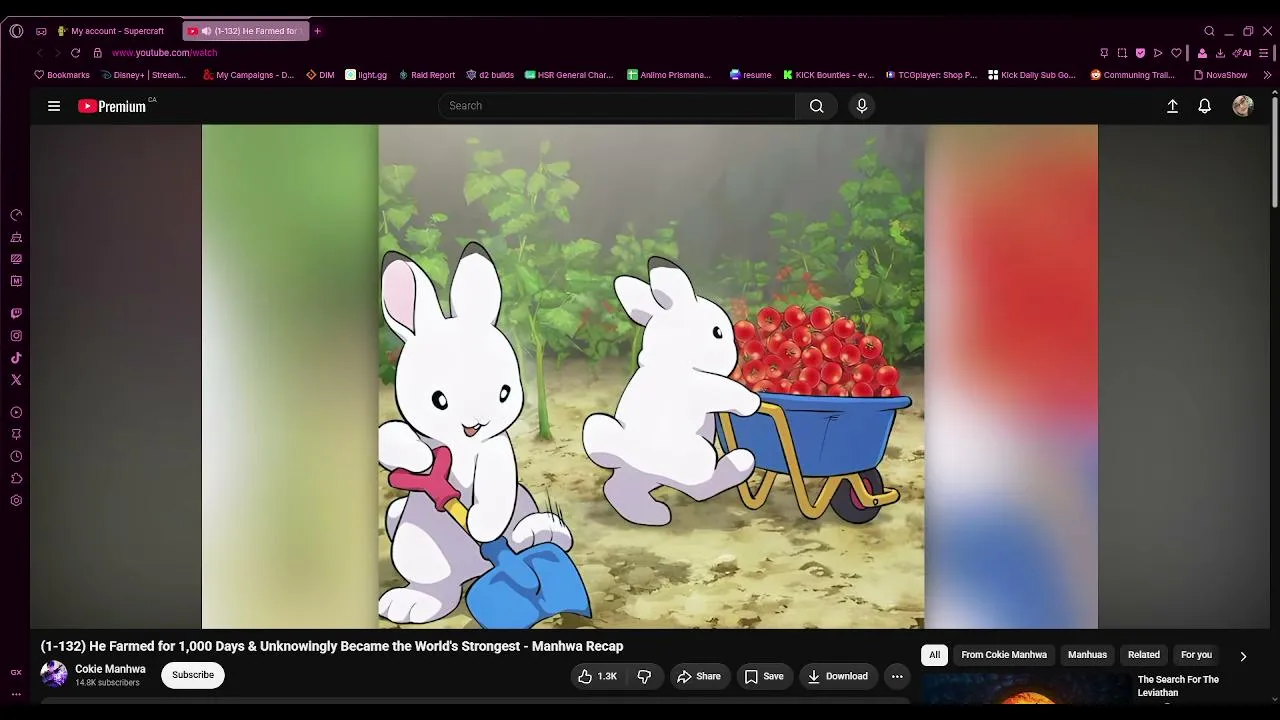Focus the YouTube search field
Image resolution: width=1280 pixels, height=720 pixels.
point(617,106)
